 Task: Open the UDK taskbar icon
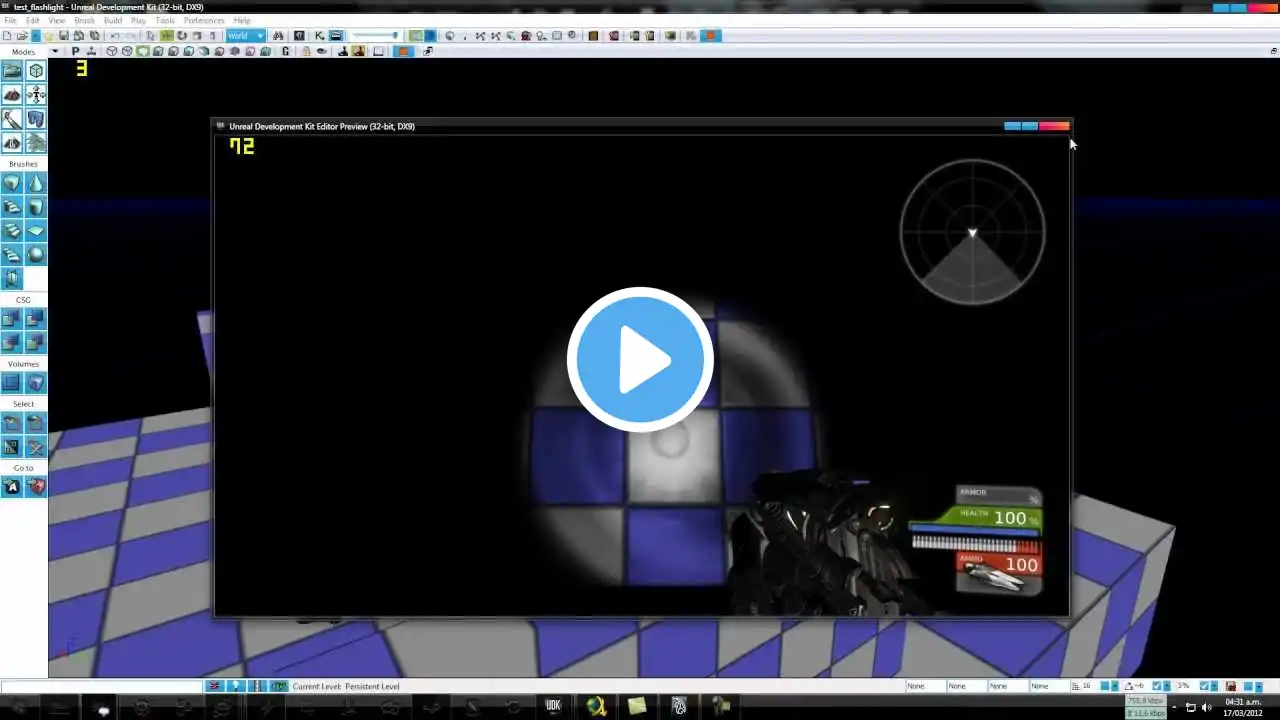(x=553, y=706)
